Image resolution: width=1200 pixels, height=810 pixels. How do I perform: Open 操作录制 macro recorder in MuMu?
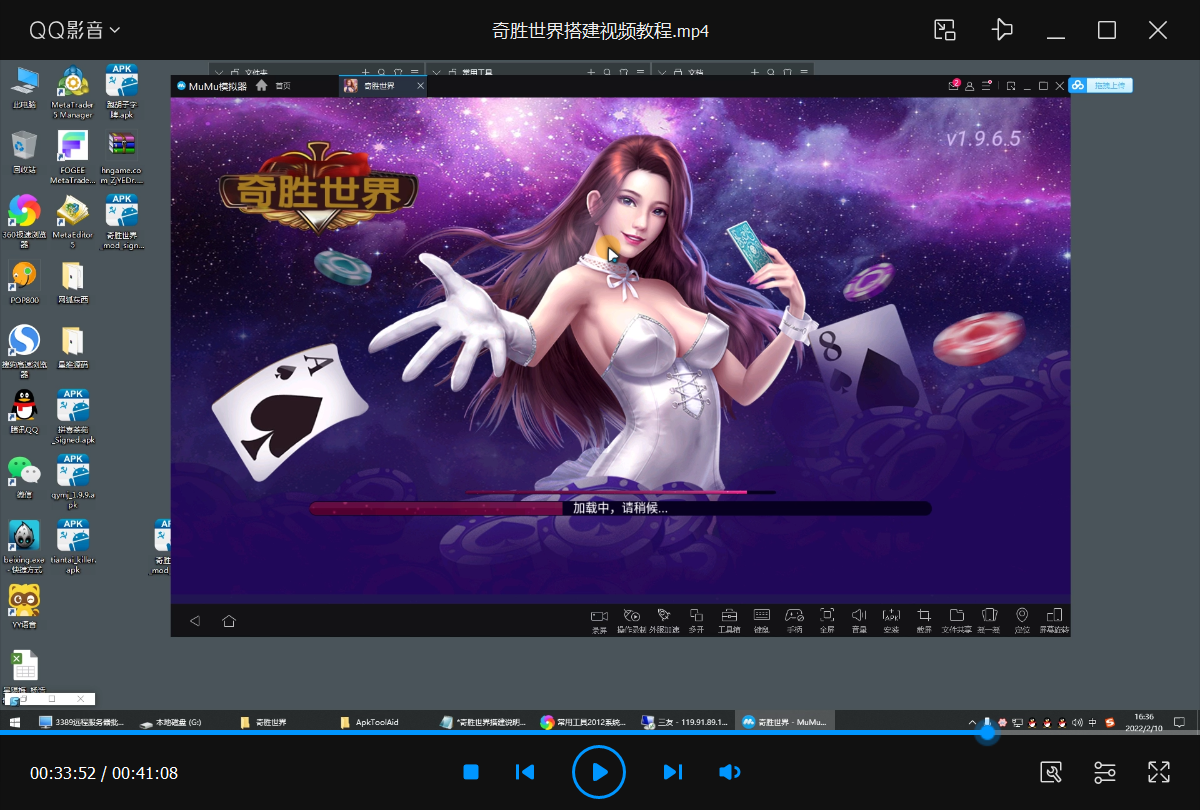(x=632, y=620)
